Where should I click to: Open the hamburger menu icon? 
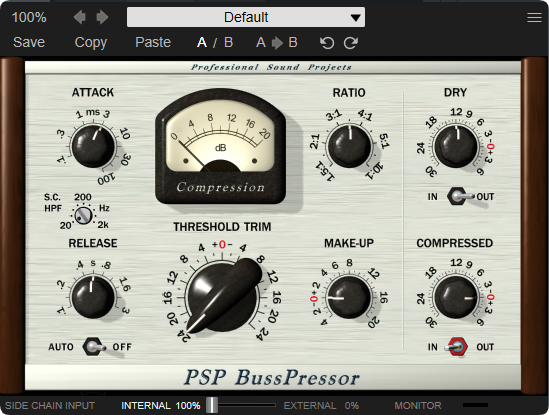point(534,17)
